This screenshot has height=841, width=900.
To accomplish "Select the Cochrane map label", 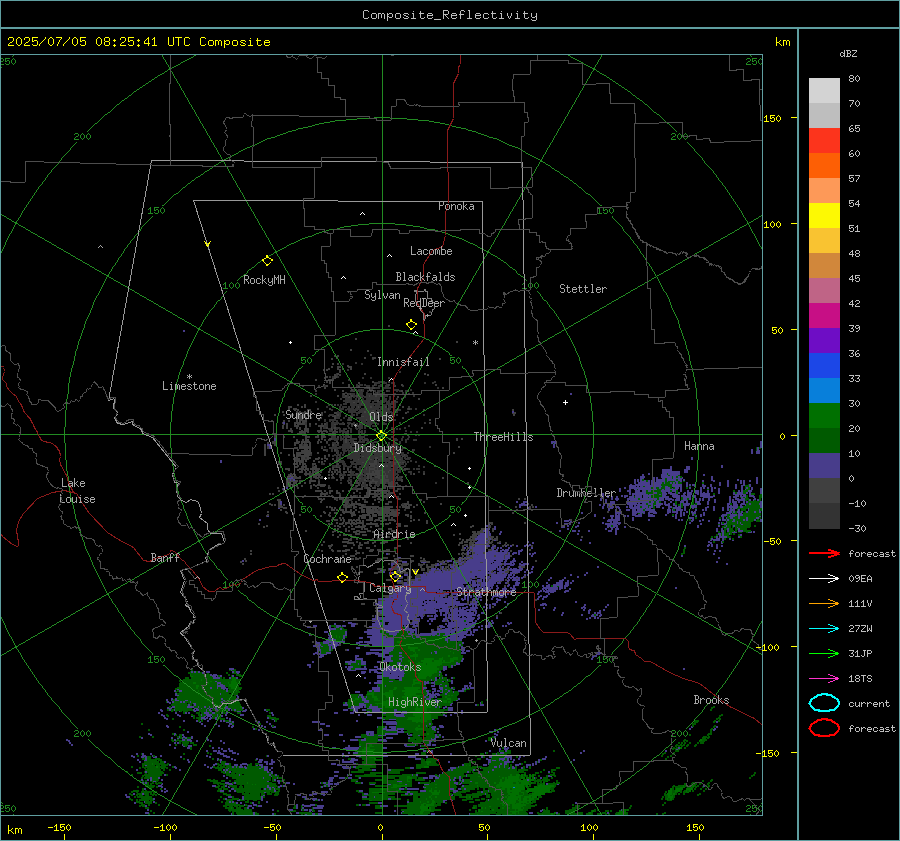I will point(327,559).
